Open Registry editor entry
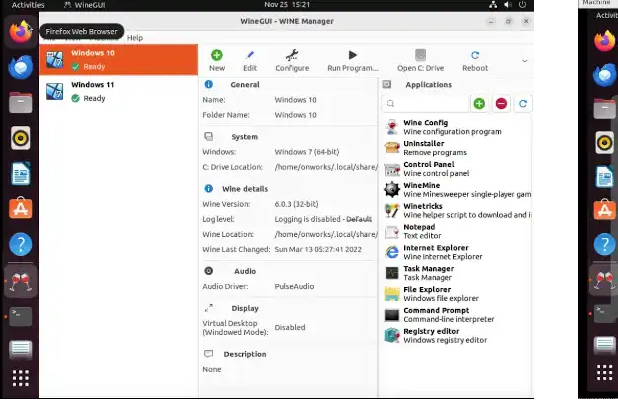Viewport: 618px width, 405px height. (x=456, y=336)
